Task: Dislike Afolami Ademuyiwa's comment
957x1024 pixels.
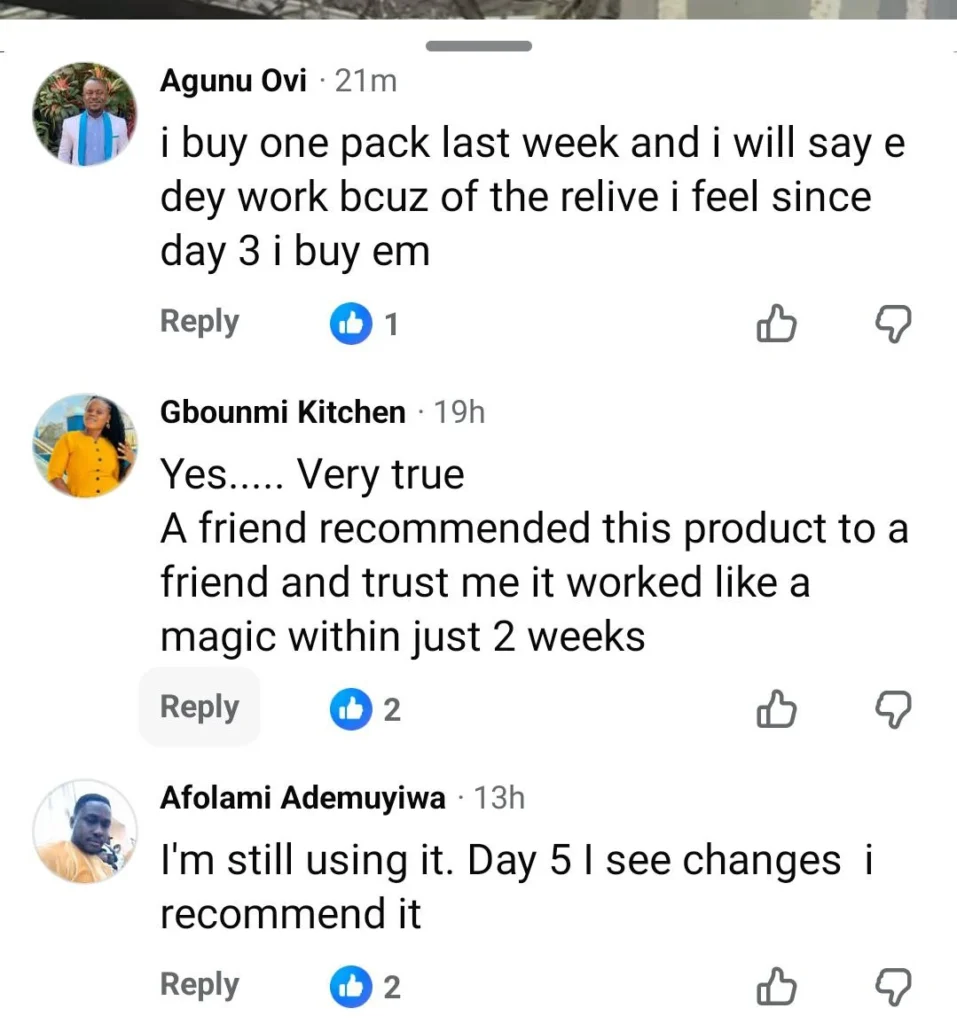Action: click(893, 987)
